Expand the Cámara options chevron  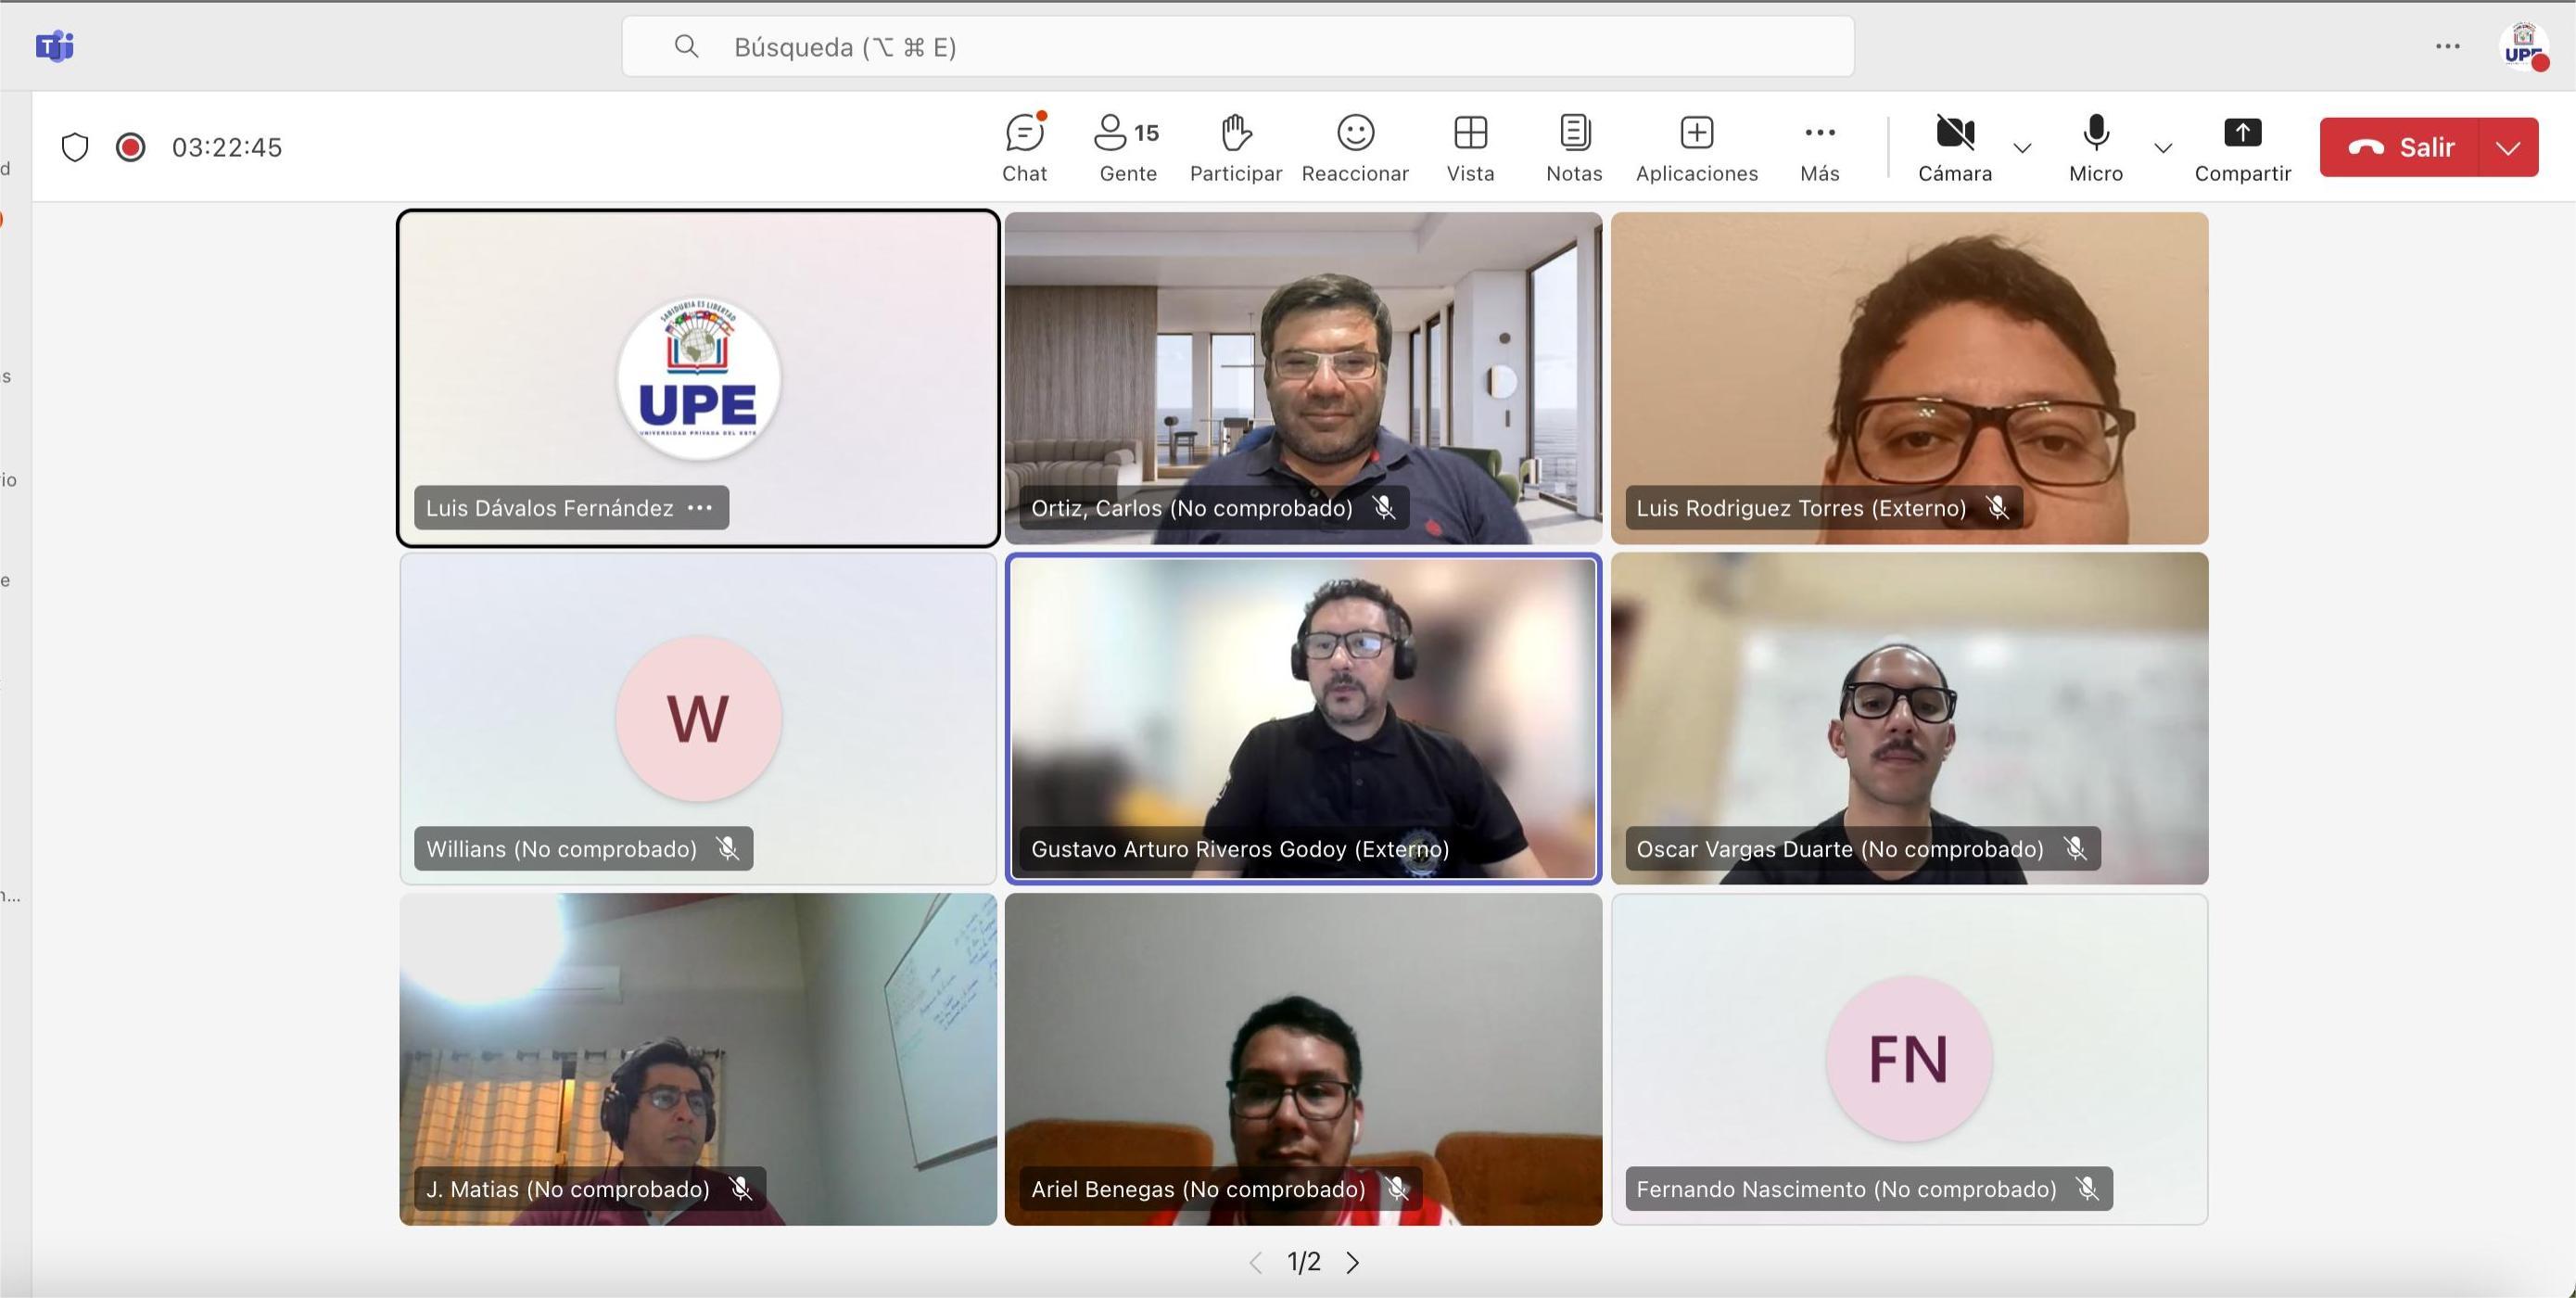click(2022, 148)
